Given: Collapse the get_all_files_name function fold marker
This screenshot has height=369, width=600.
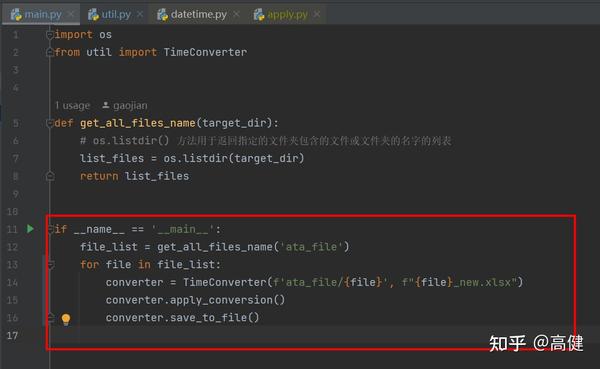Looking at the screenshot, I should pos(49,123).
